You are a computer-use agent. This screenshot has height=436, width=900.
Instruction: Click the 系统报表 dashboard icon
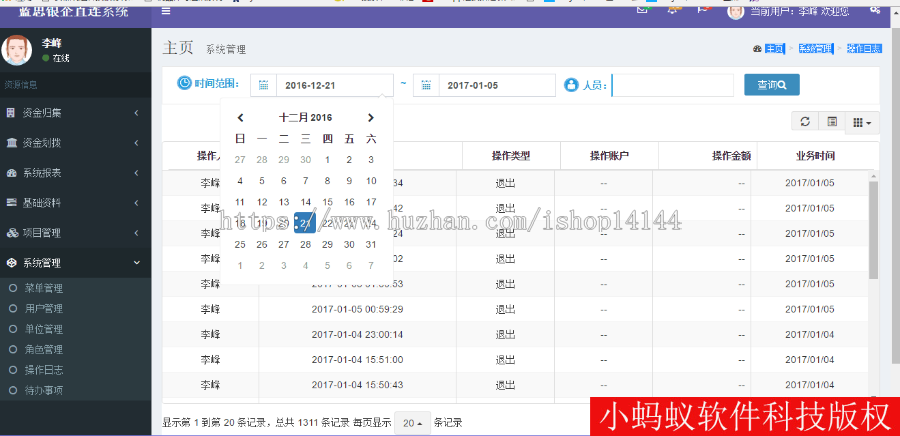[x=11, y=173]
